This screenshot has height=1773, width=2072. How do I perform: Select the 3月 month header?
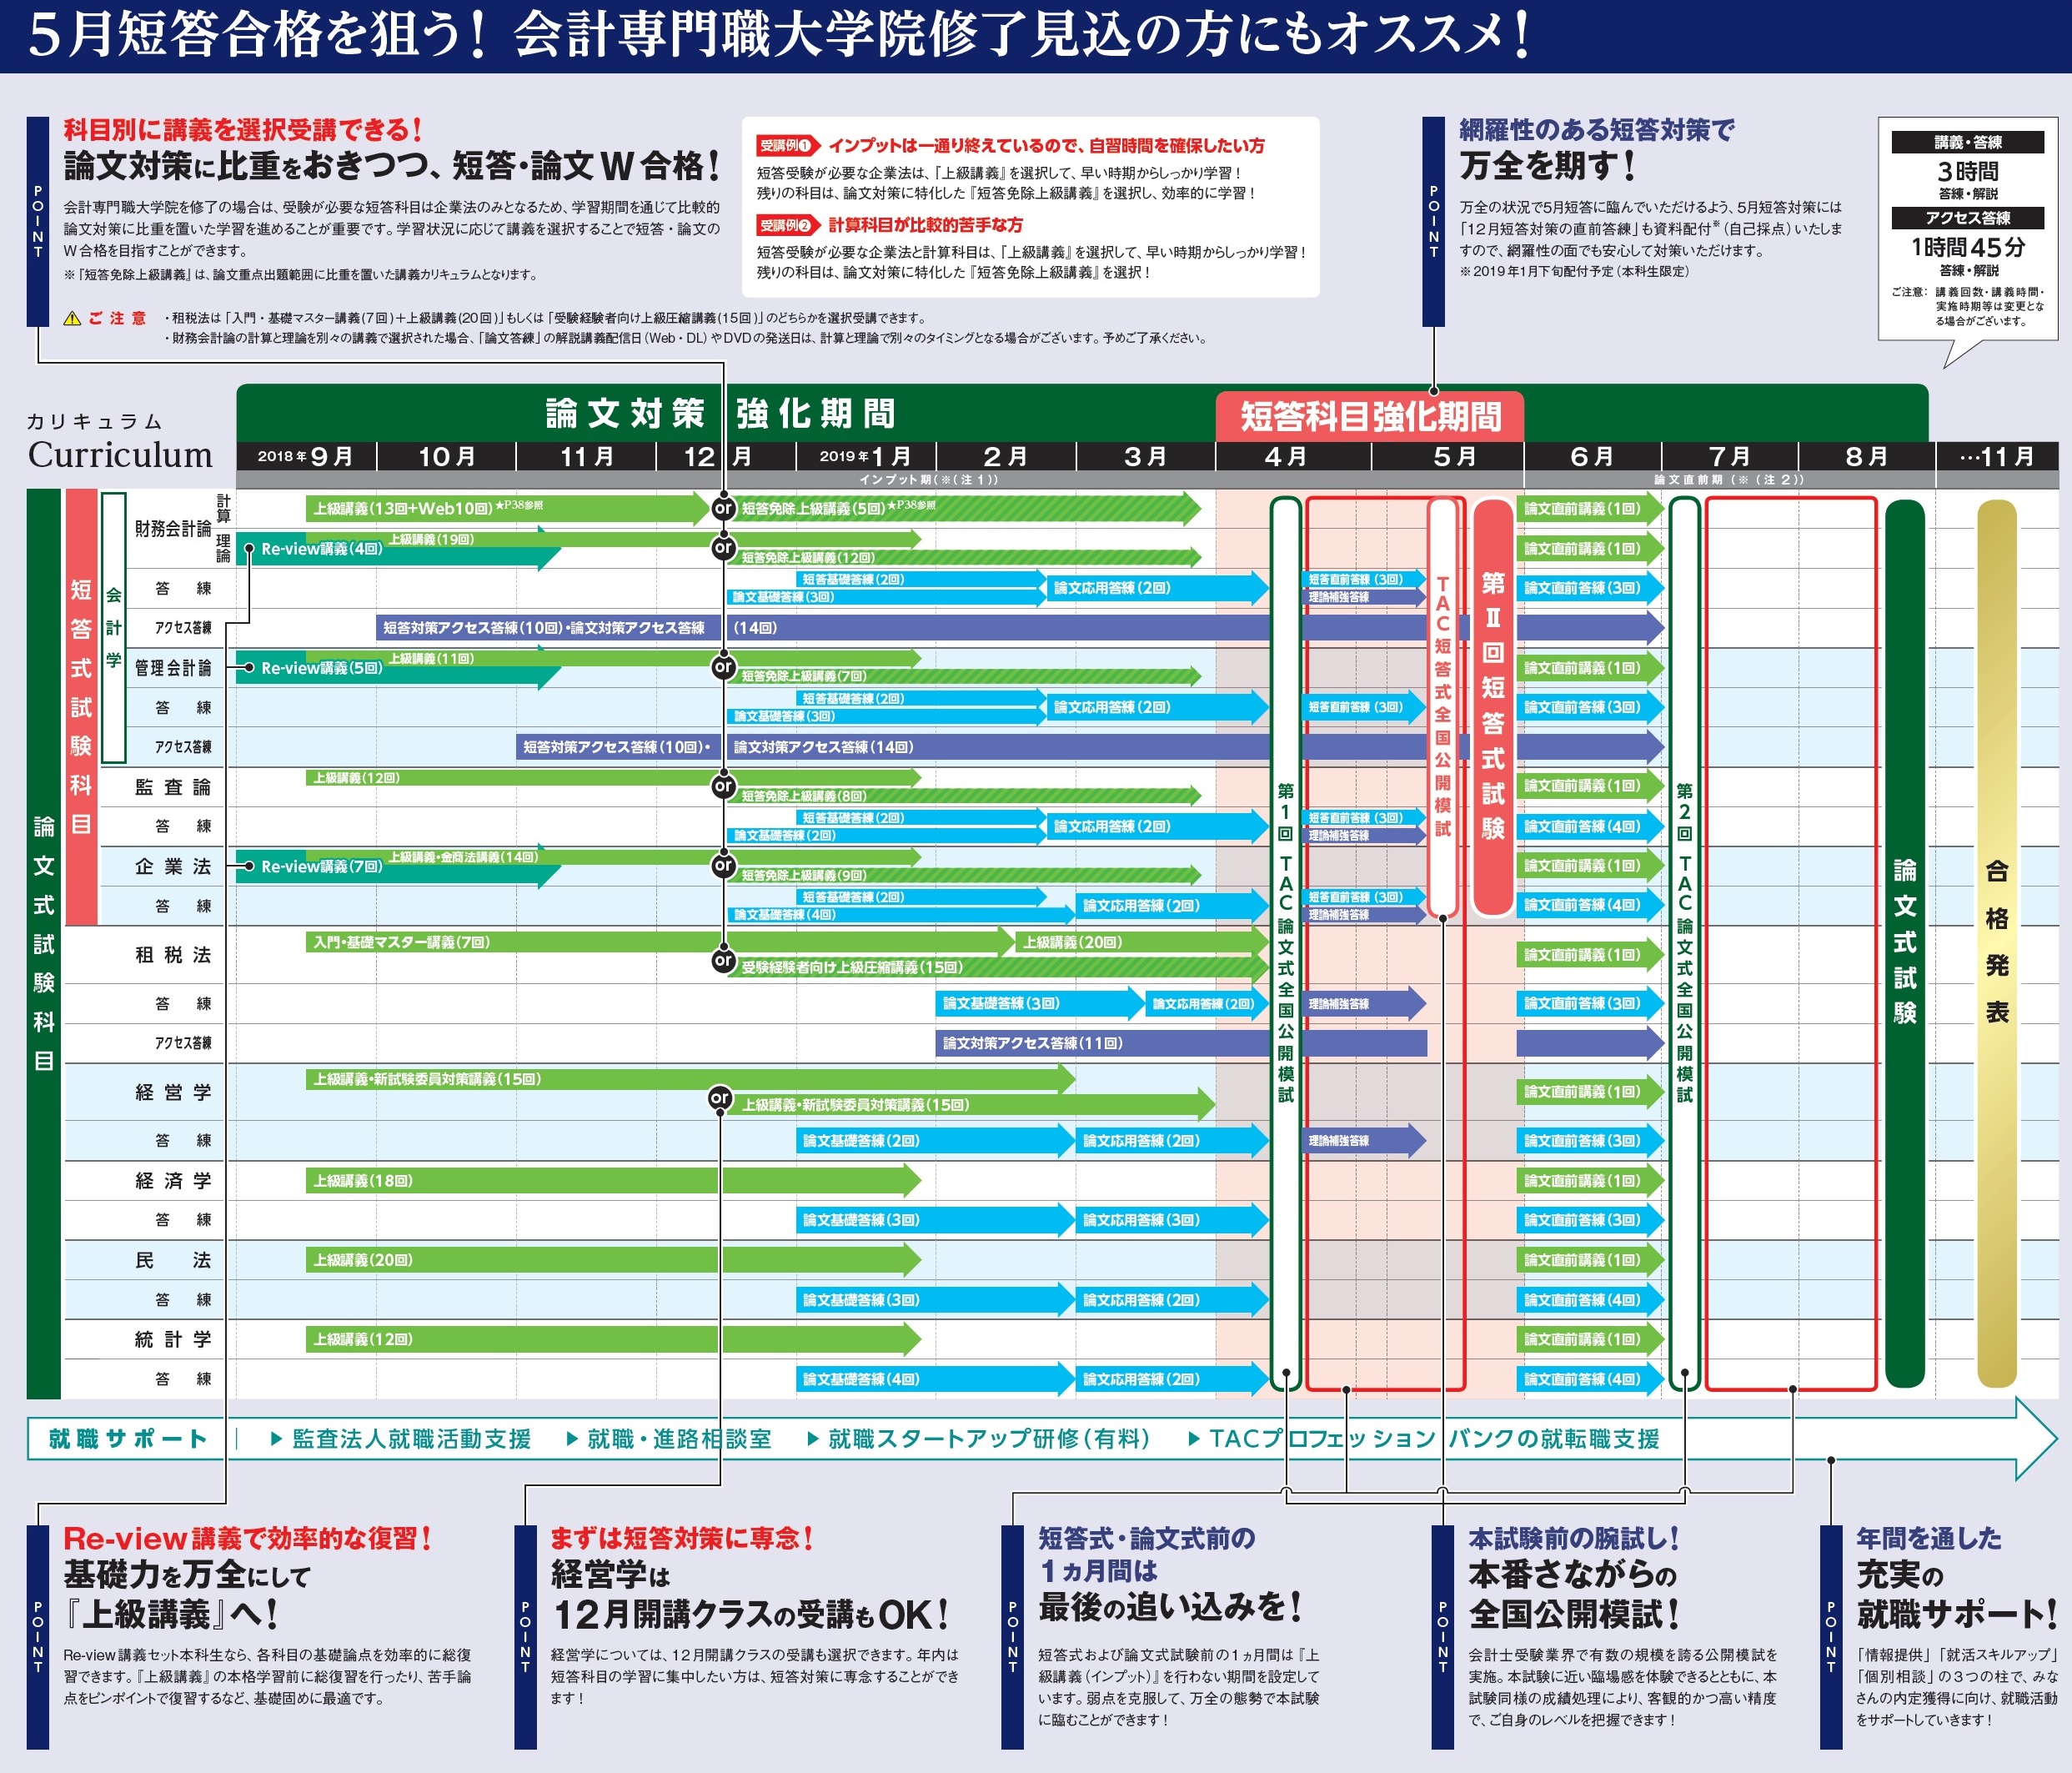pos(1145,457)
